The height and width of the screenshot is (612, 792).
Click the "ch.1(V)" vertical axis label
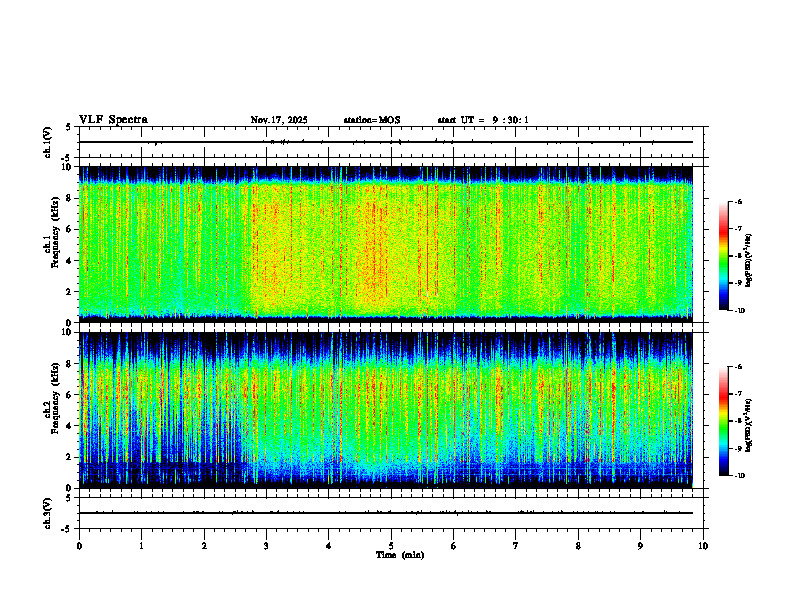click(x=48, y=142)
